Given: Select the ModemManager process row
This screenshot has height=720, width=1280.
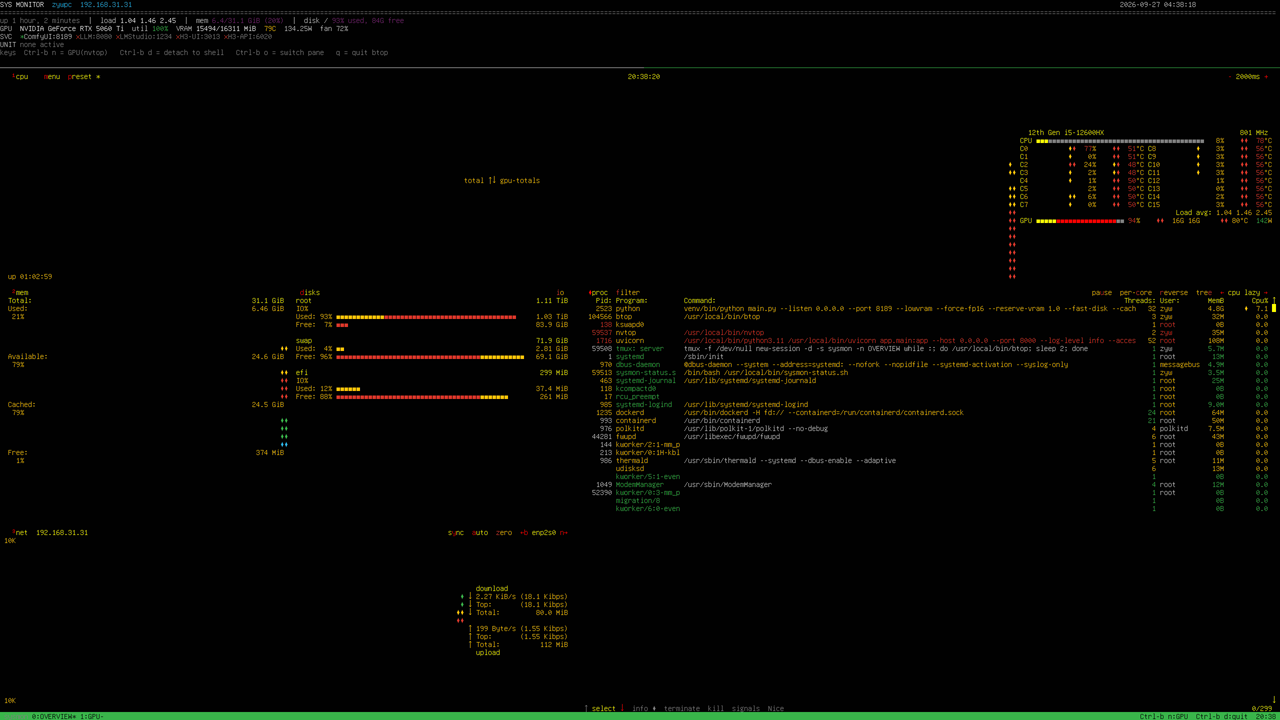Looking at the screenshot, I should (x=929, y=485).
